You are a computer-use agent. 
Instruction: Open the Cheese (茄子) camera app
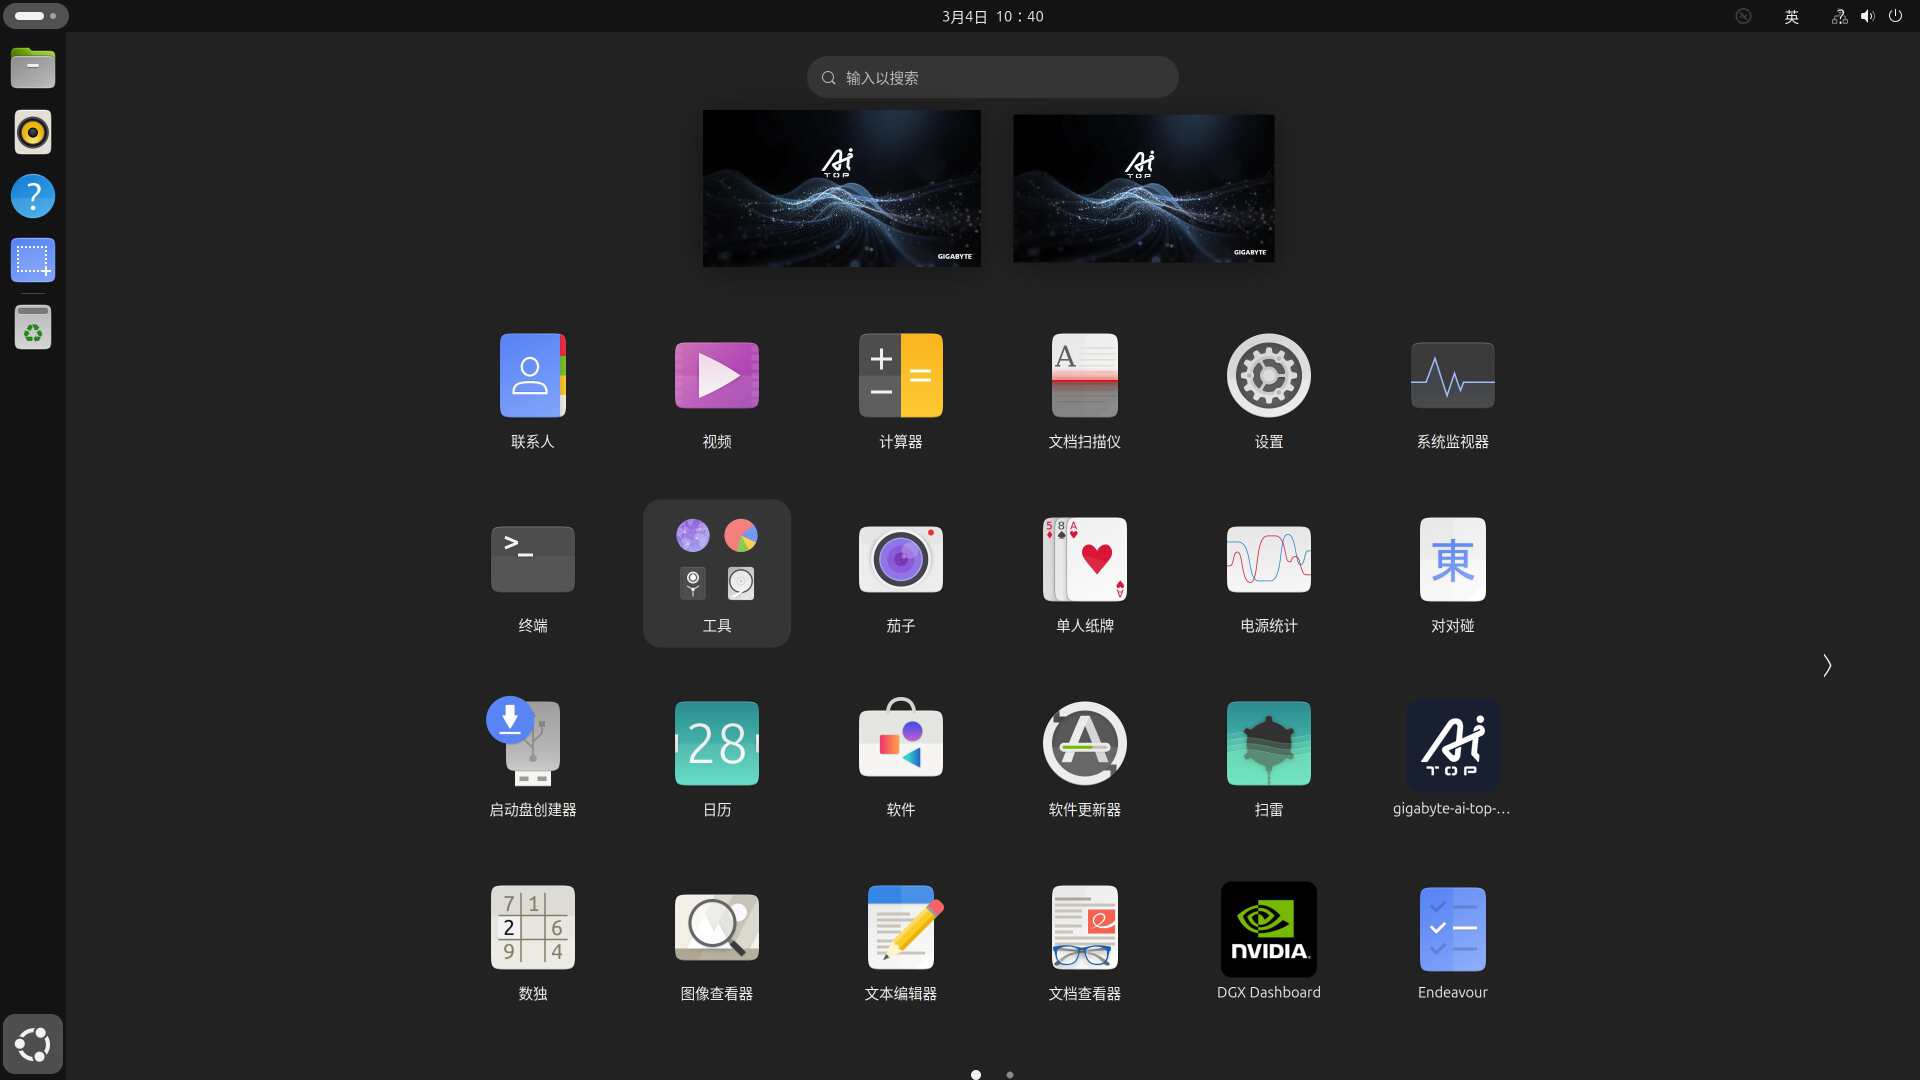coord(900,561)
